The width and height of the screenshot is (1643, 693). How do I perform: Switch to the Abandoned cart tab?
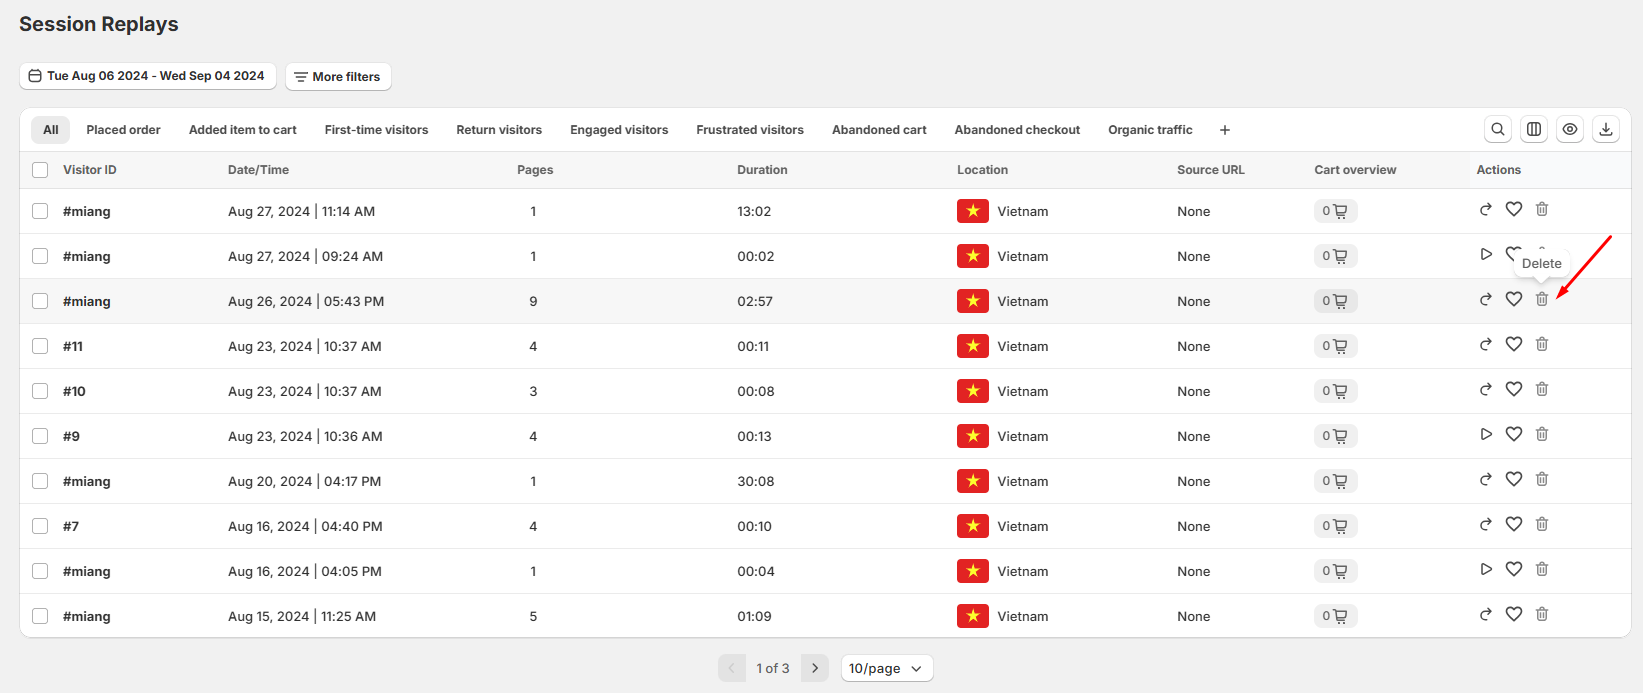click(878, 130)
